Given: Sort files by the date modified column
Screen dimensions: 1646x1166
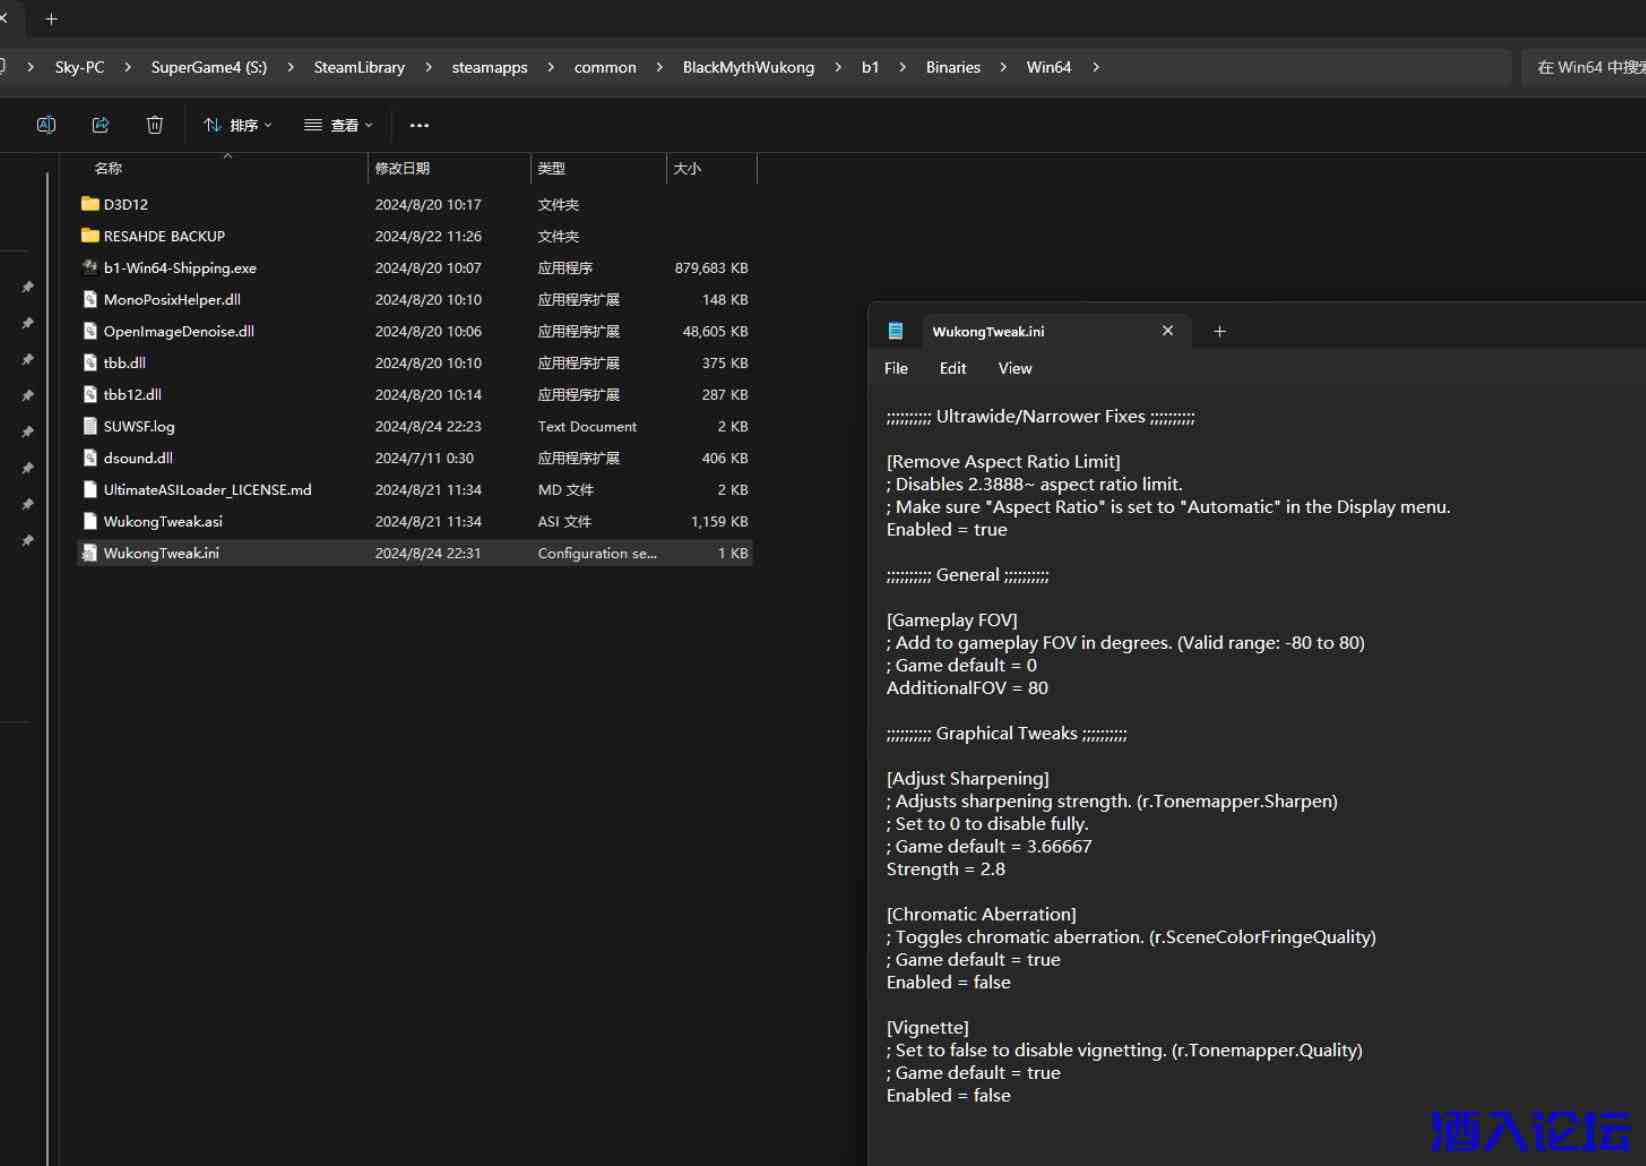Looking at the screenshot, I should [403, 168].
